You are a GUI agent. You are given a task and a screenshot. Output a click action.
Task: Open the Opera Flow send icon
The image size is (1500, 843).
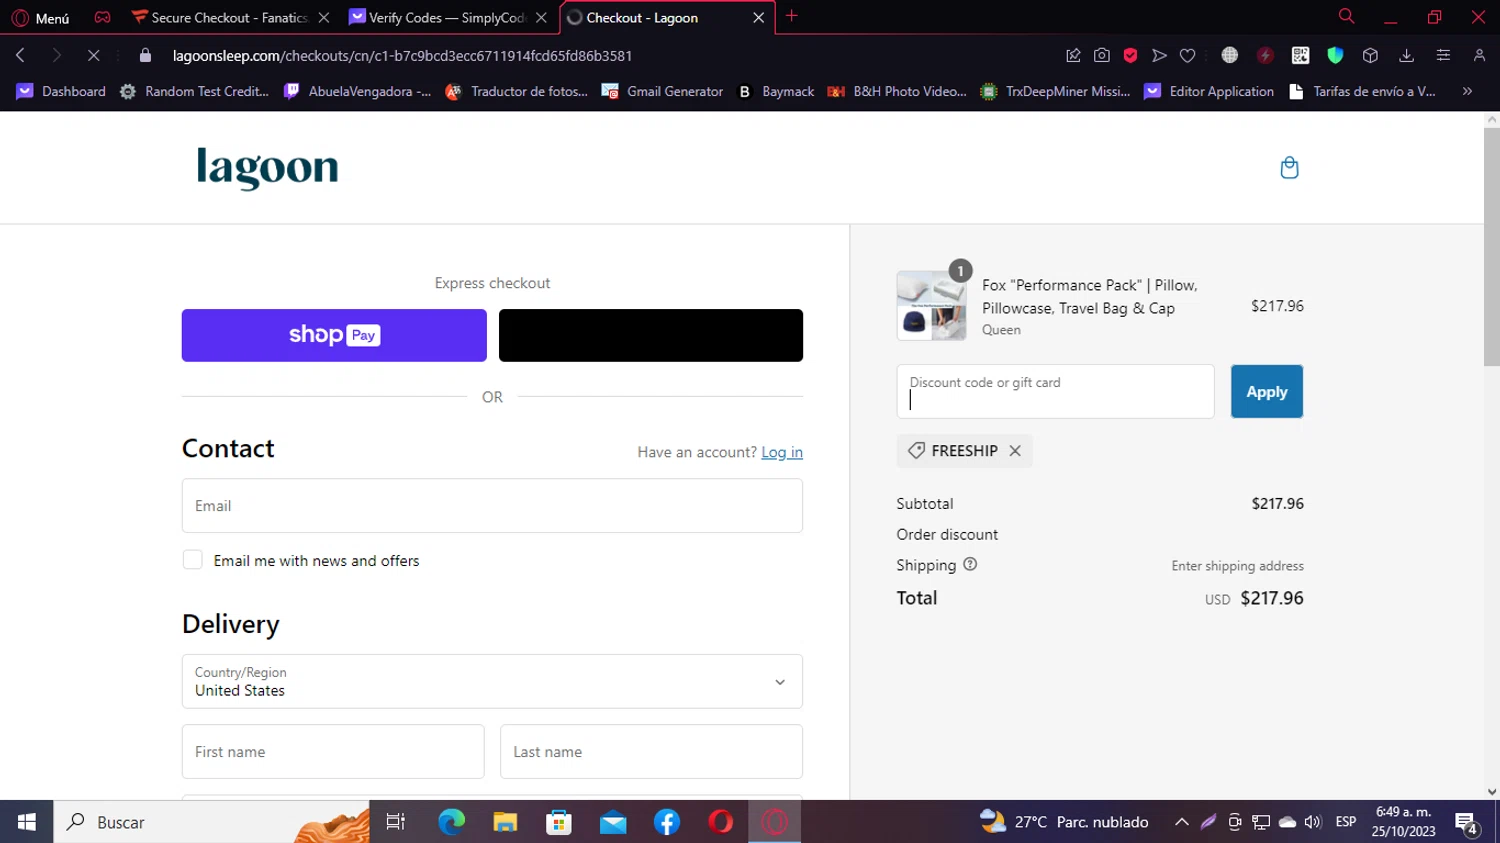(x=1159, y=55)
